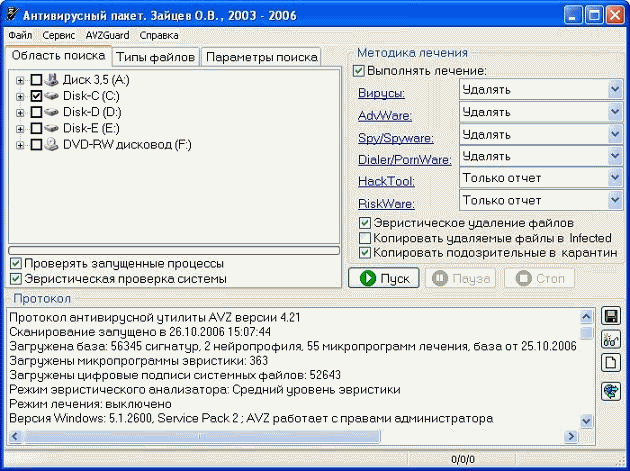
Task: Uncheck the Disk-C (C:) checkbox
Action: (x=36, y=96)
